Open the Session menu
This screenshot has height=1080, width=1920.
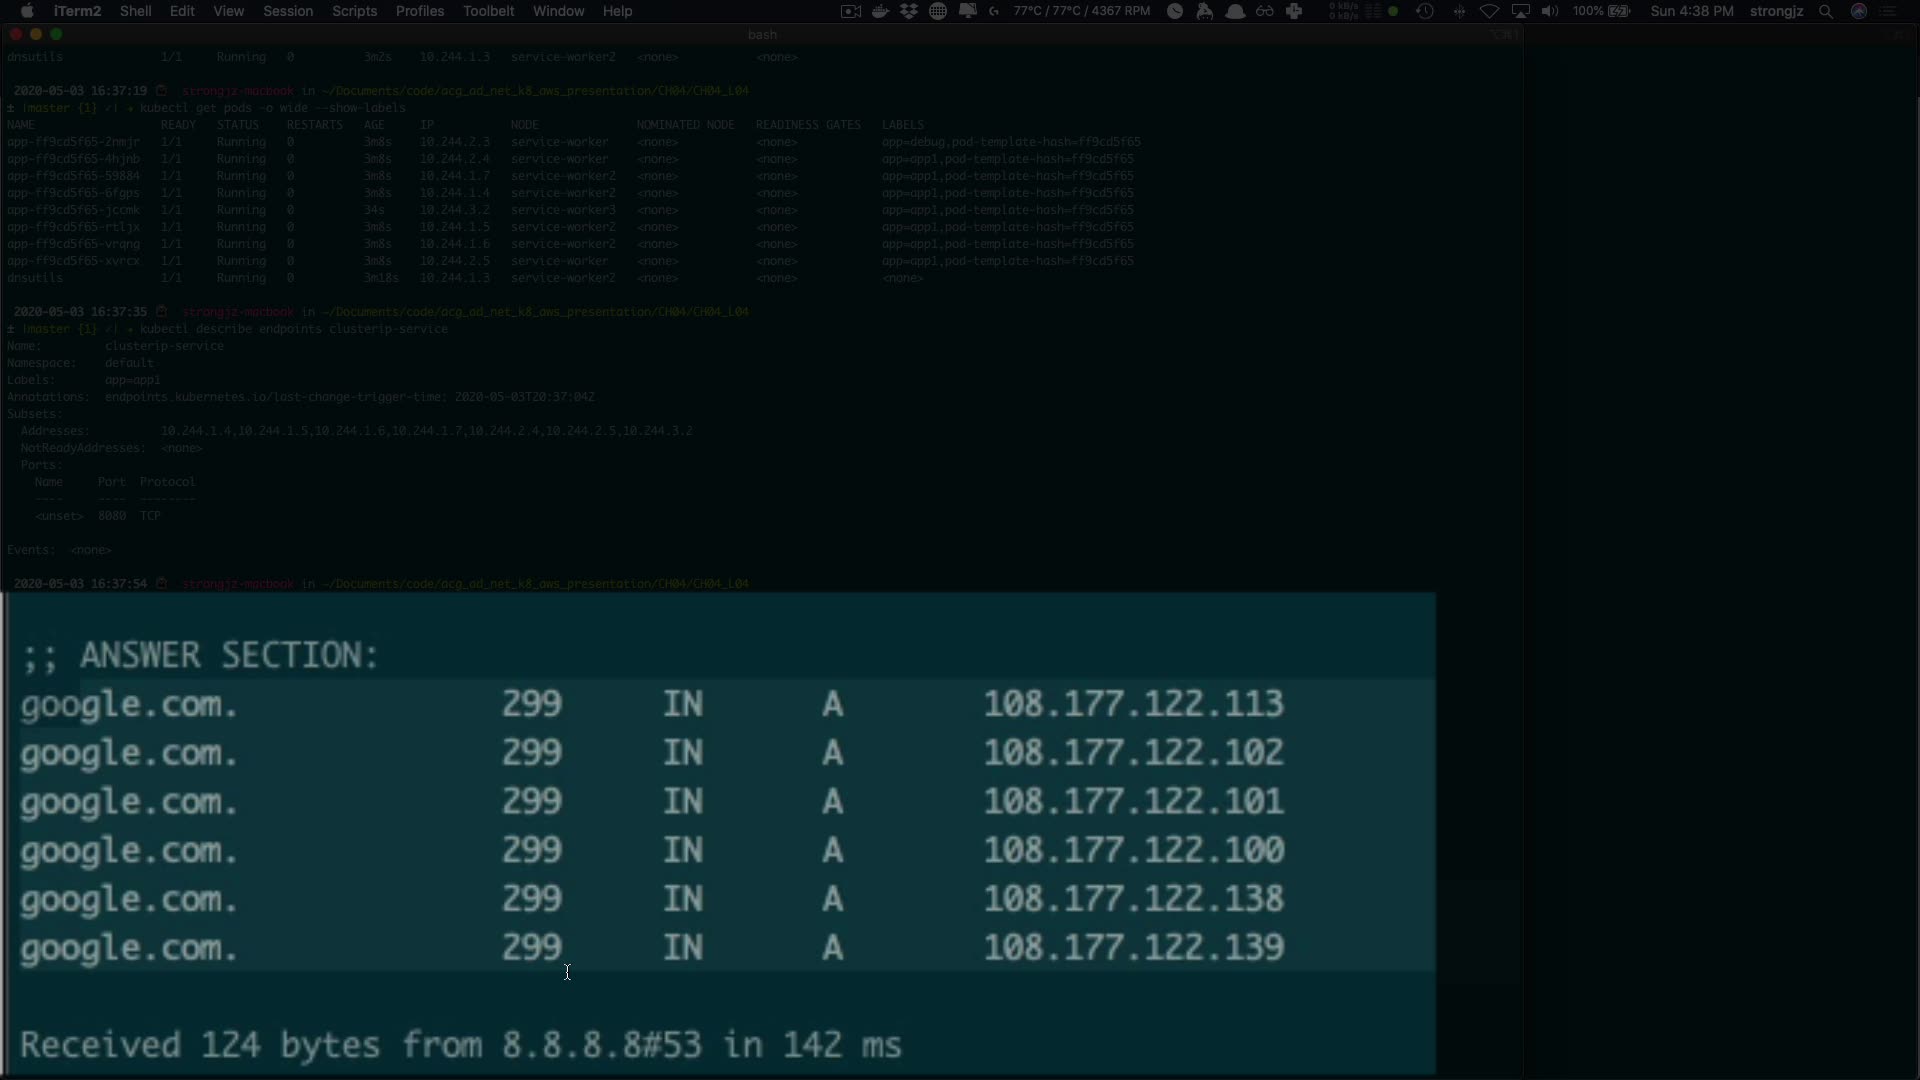288,11
